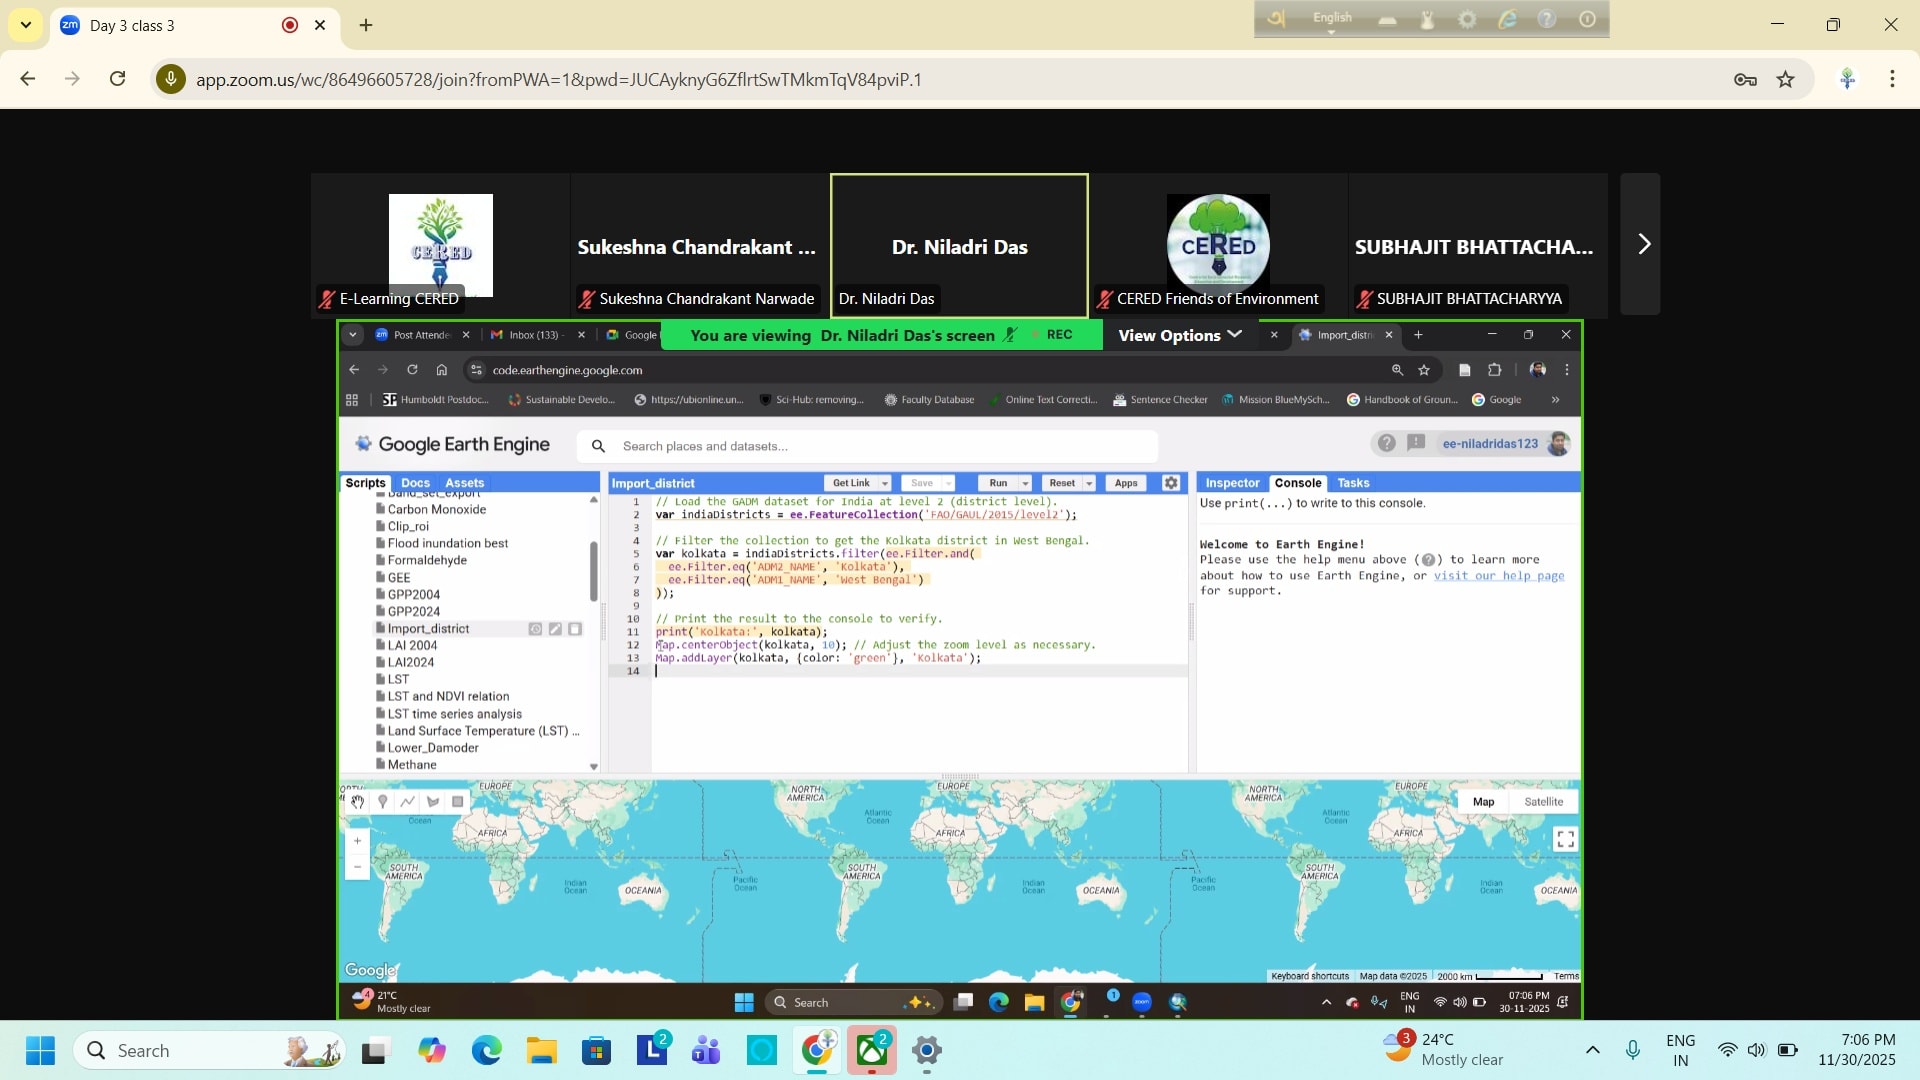Switch to the Inspector tab
This screenshot has height=1080, width=1920.
[1232, 483]
